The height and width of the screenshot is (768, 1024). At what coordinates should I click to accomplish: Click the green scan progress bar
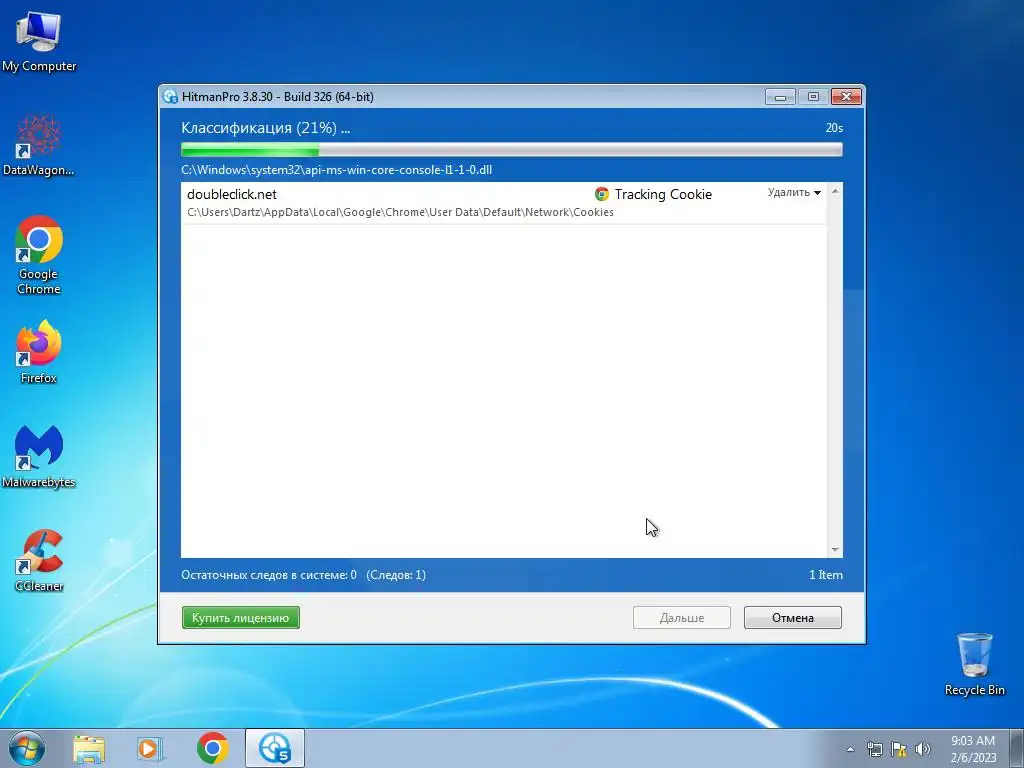511,150
